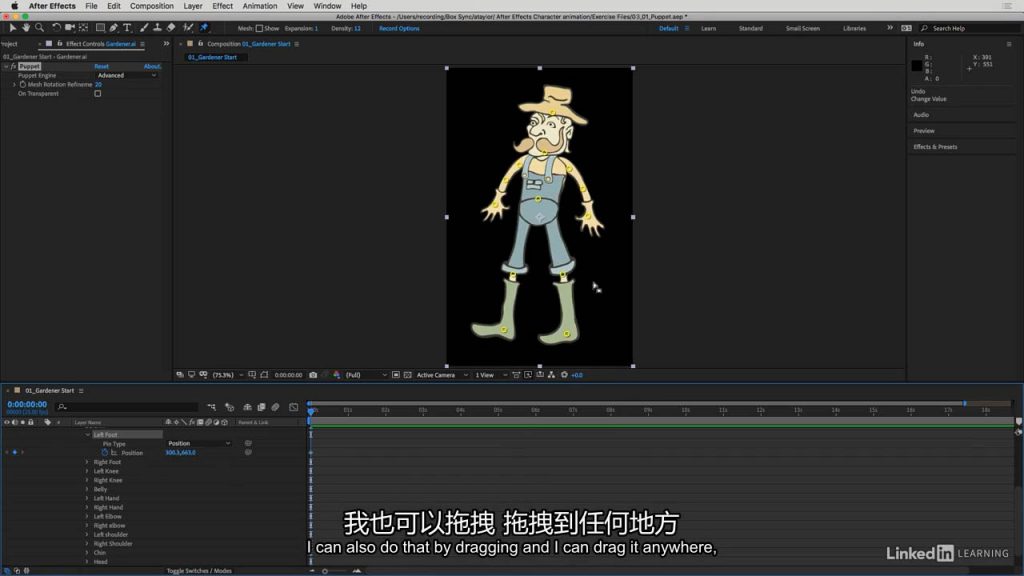Toggle the Region of Interest icon
Viewport: 1024px width, 576px height.
pos(396,375)
